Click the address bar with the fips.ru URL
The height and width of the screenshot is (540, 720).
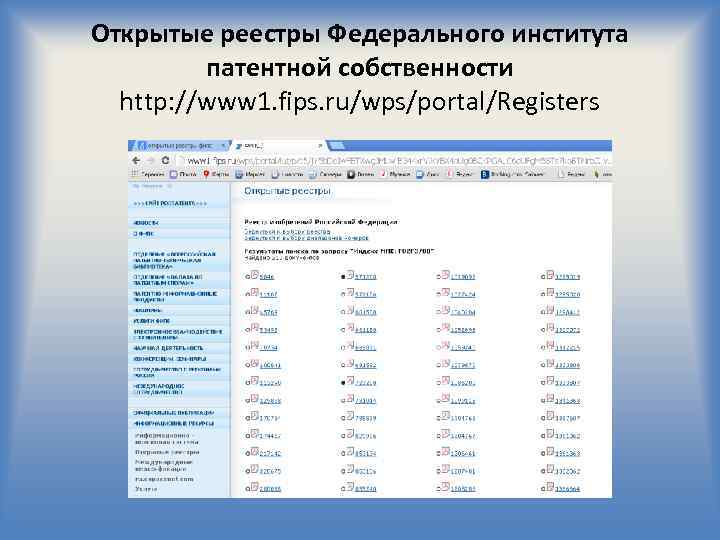395,161
